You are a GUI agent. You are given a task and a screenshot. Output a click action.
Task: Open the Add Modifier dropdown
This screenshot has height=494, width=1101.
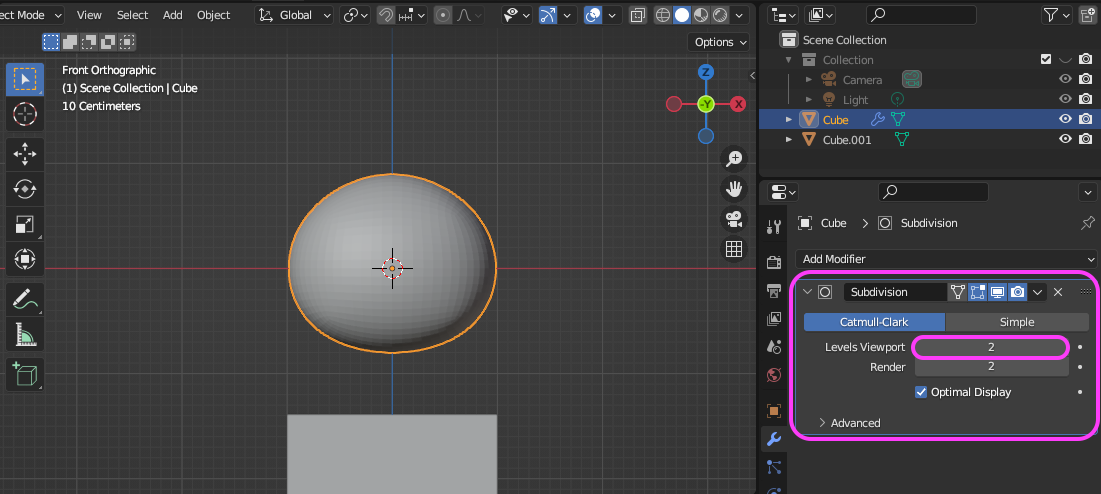coord(947,259)
